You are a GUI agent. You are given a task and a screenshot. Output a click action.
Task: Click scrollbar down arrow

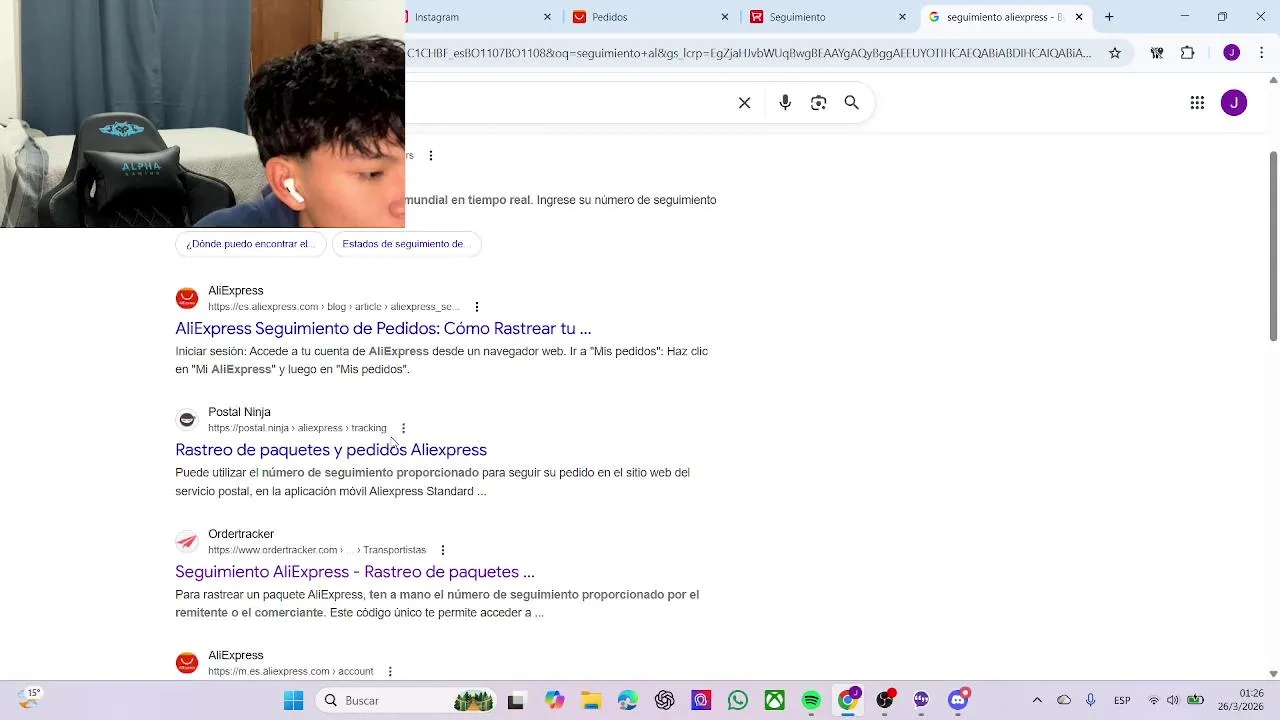coord(1273,674)
